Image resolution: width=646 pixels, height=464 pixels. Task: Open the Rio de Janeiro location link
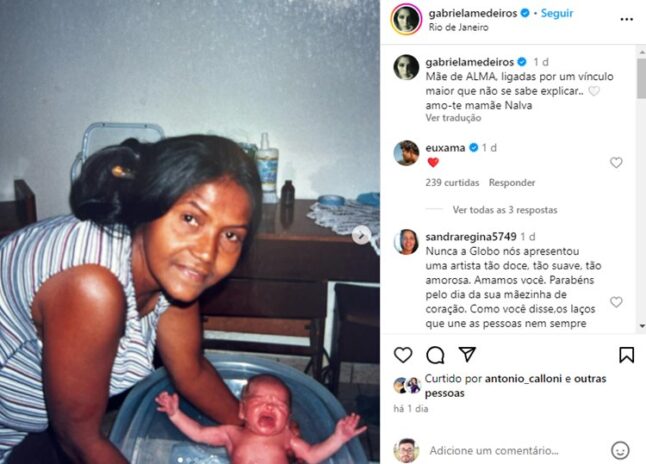459,27
